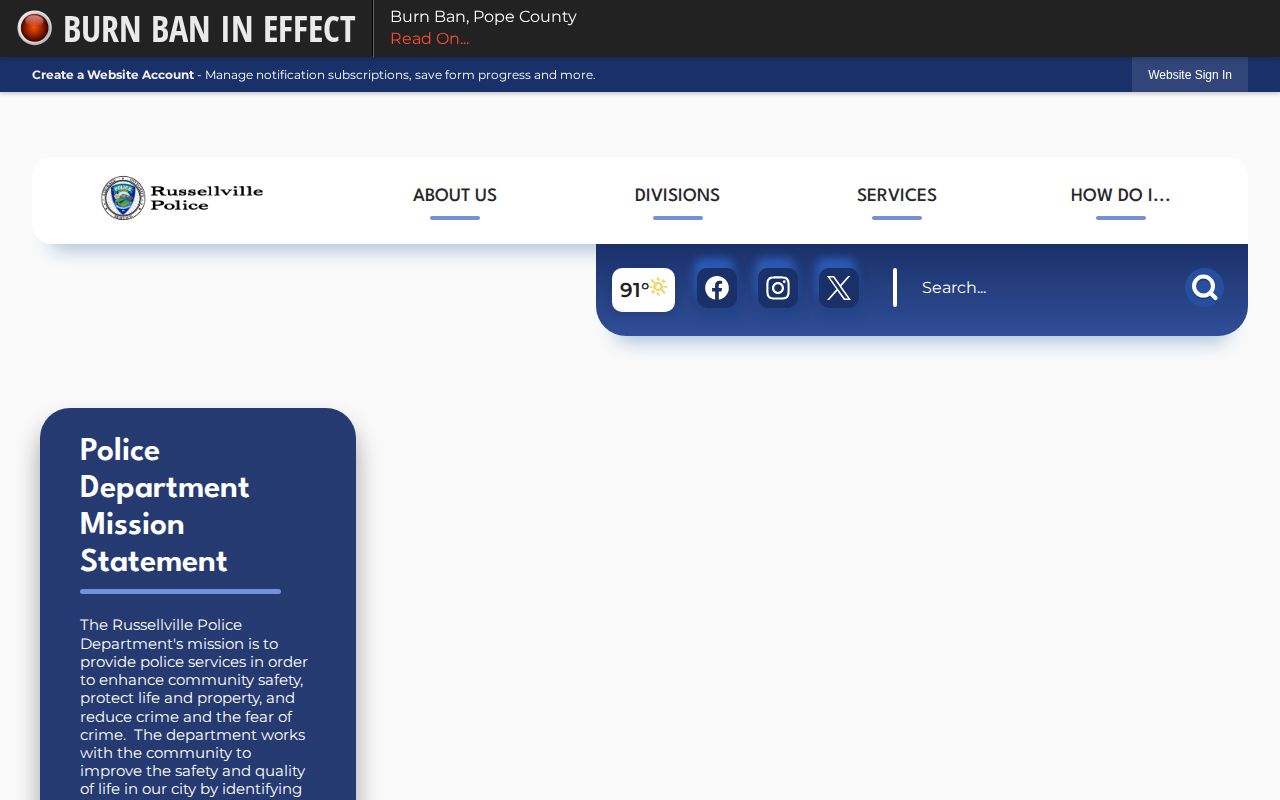Open the About Us menu
The height and width of the screenshot is (800, 1280).
[455, 196]
